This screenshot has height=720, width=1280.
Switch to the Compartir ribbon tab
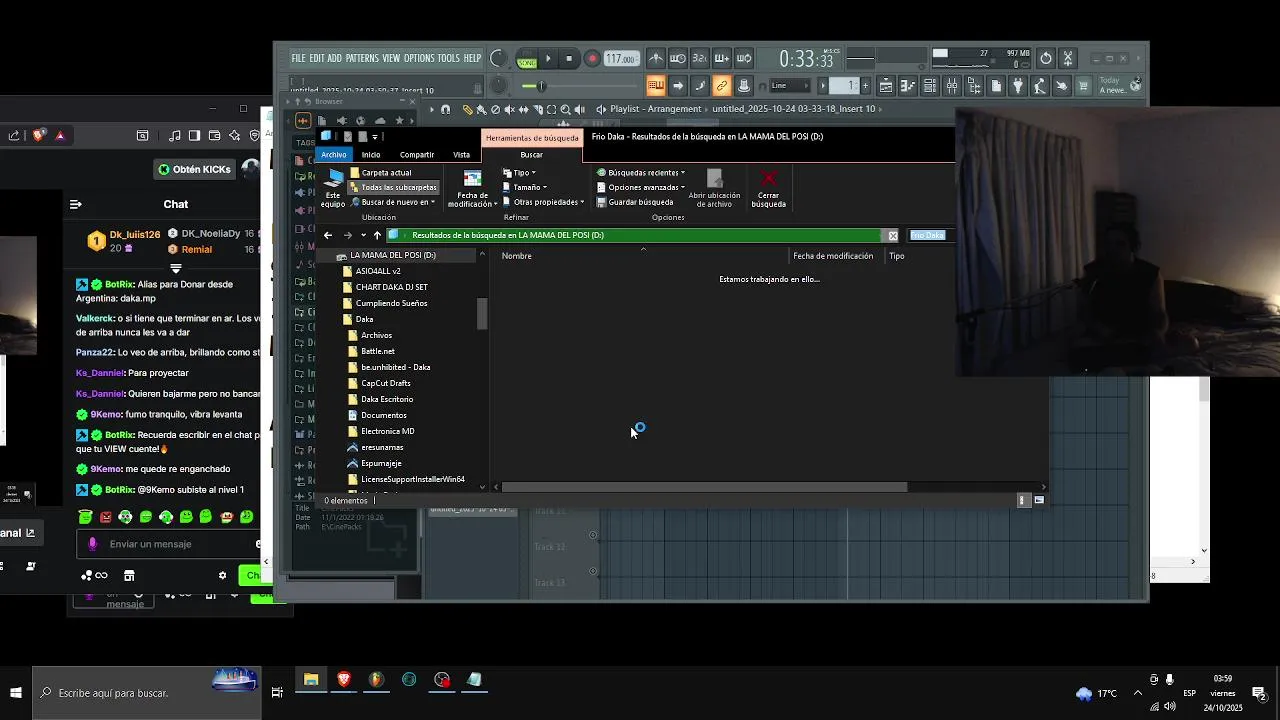click(x=417, y=155)
